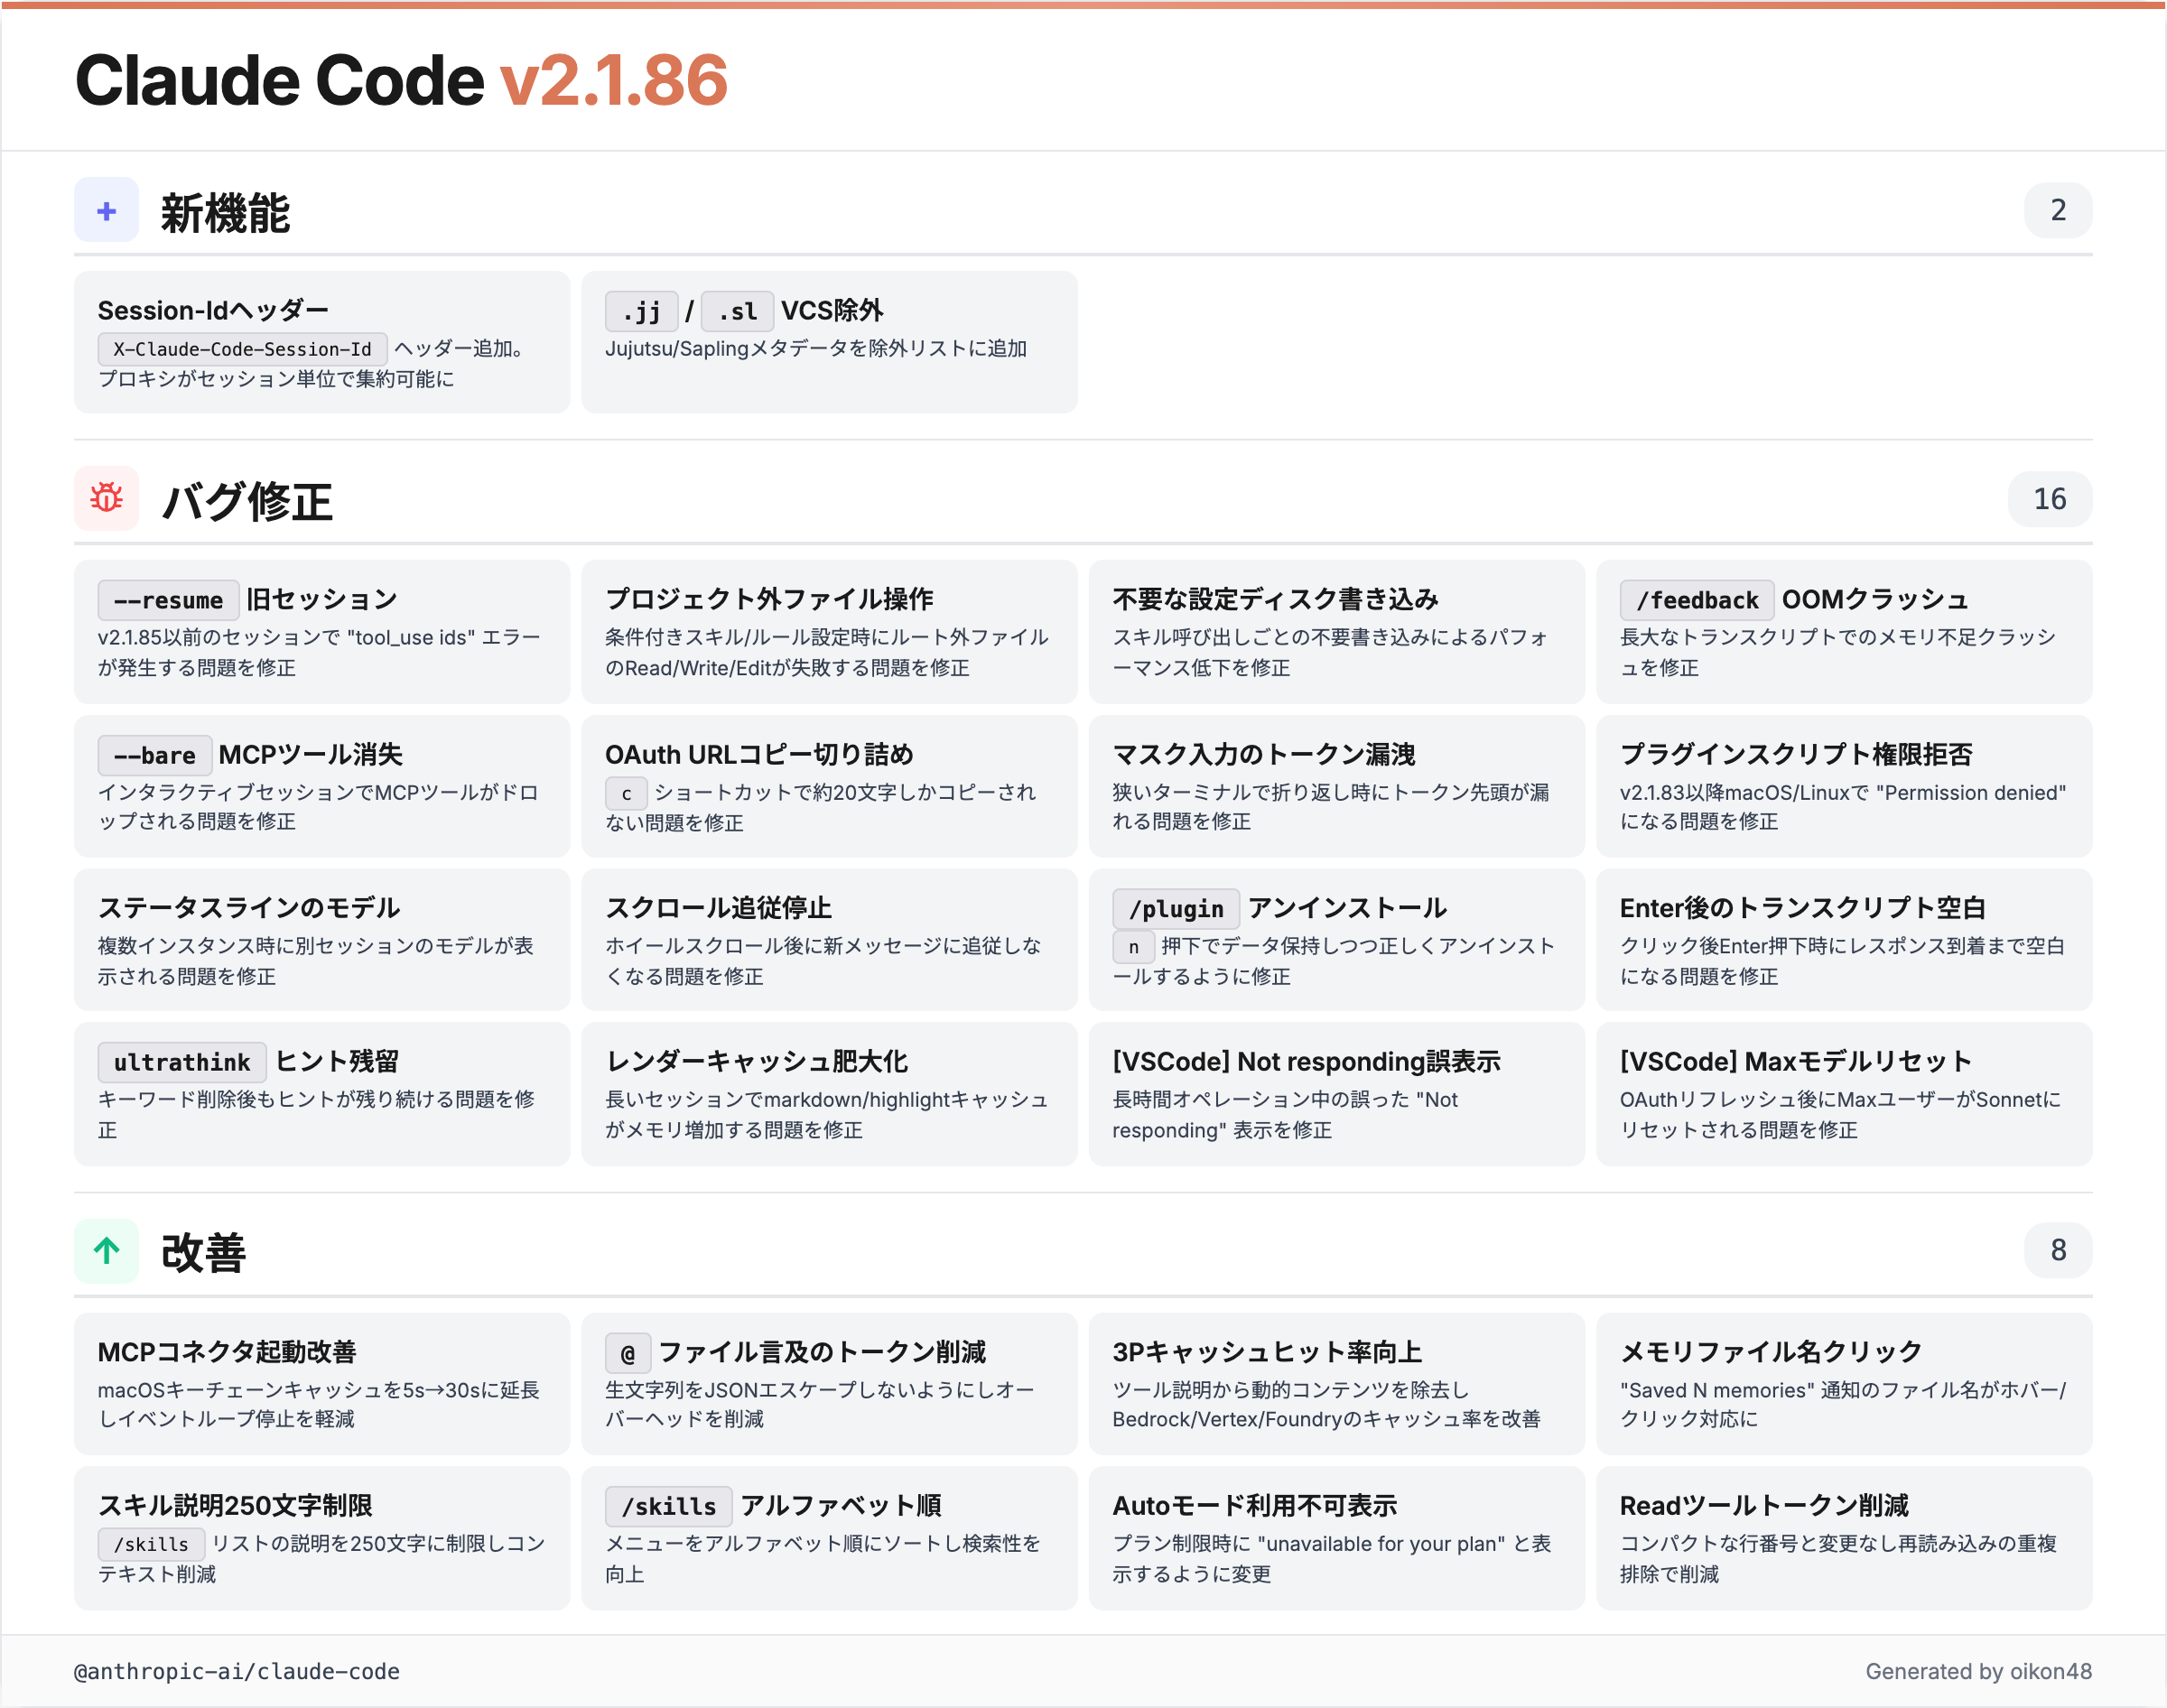The width and height of the screenshot is (2167, 1708).
Task: Click the メモリファイル名クリック card title
Action: (x=1771, y=1352)
